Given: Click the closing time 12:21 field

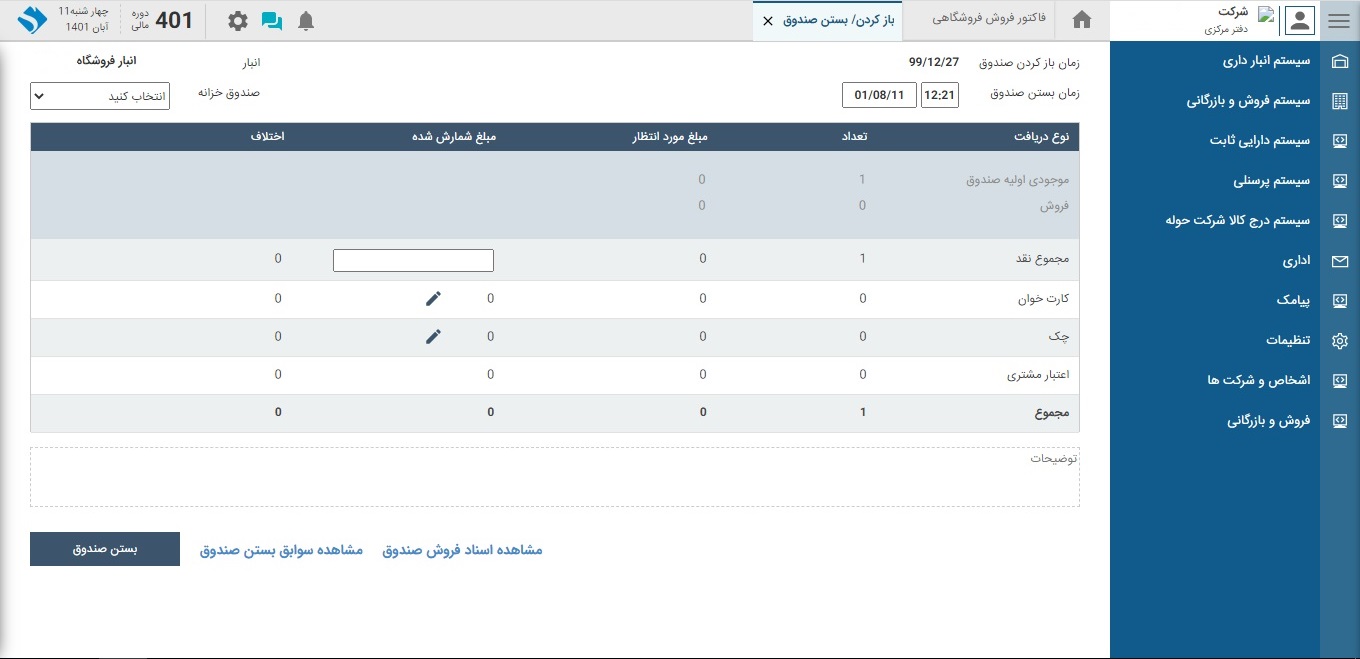Looking at the screenshot, I should pos(939,96).
